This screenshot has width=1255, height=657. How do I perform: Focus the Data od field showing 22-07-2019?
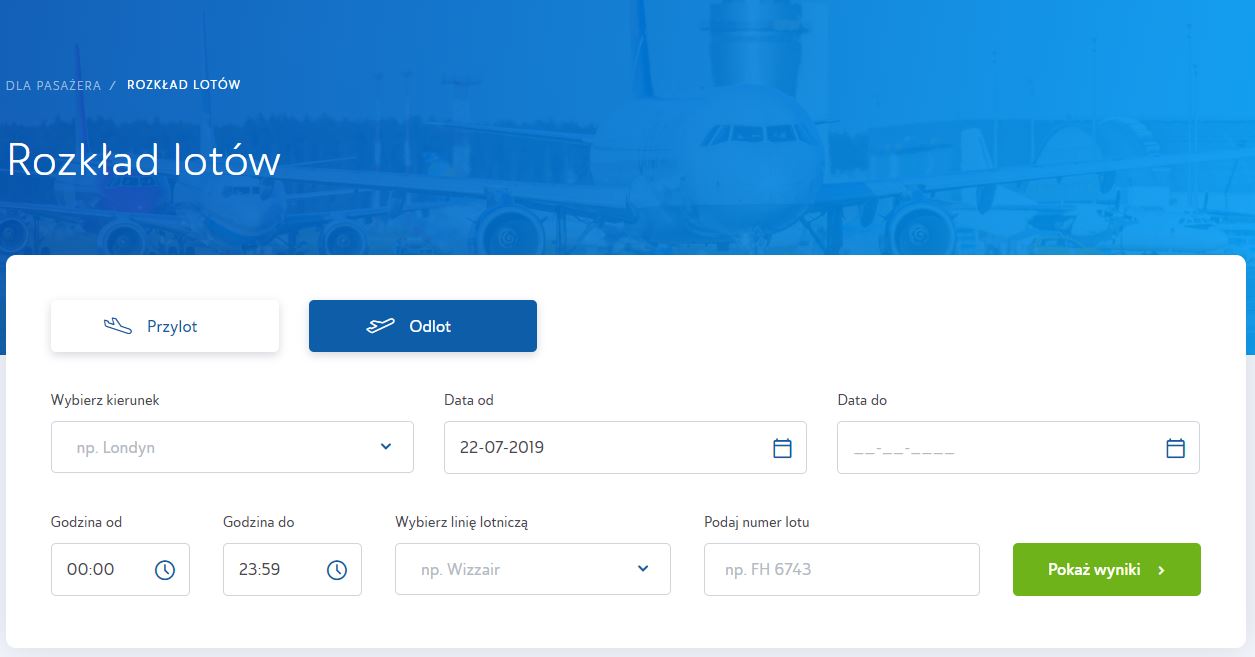point(600,448)
